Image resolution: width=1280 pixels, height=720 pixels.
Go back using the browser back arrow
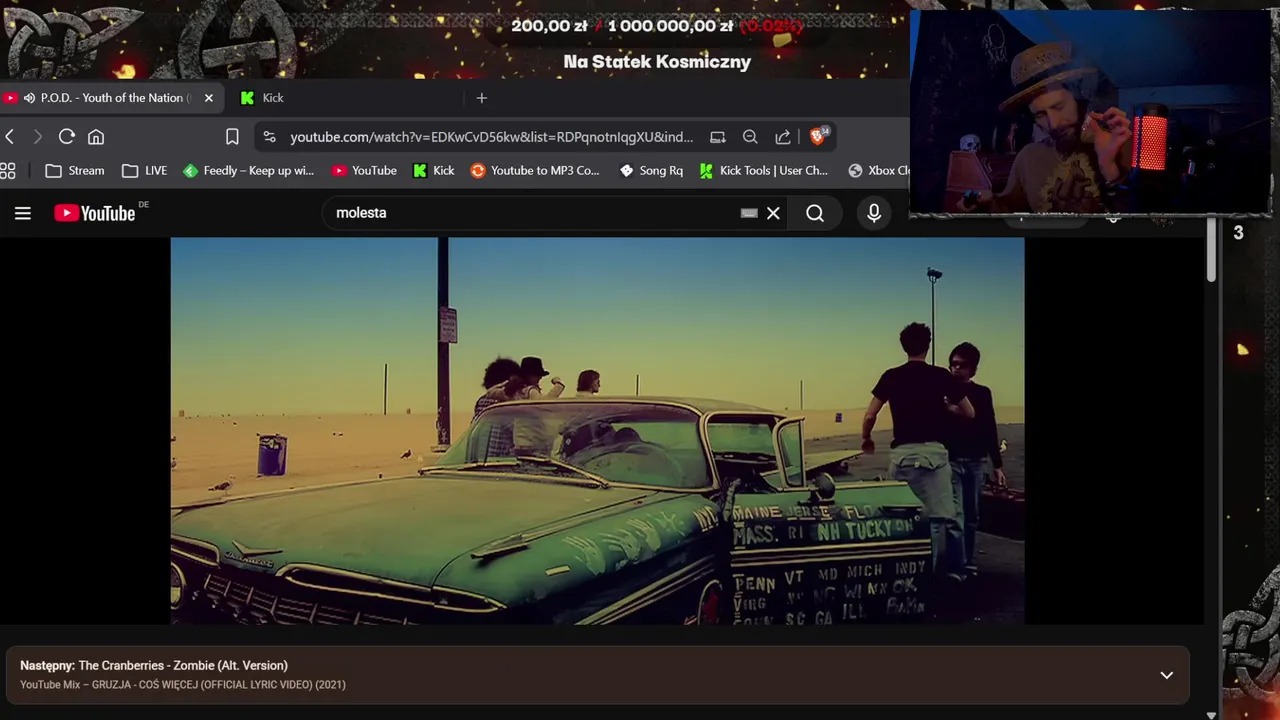coord(10,137)
